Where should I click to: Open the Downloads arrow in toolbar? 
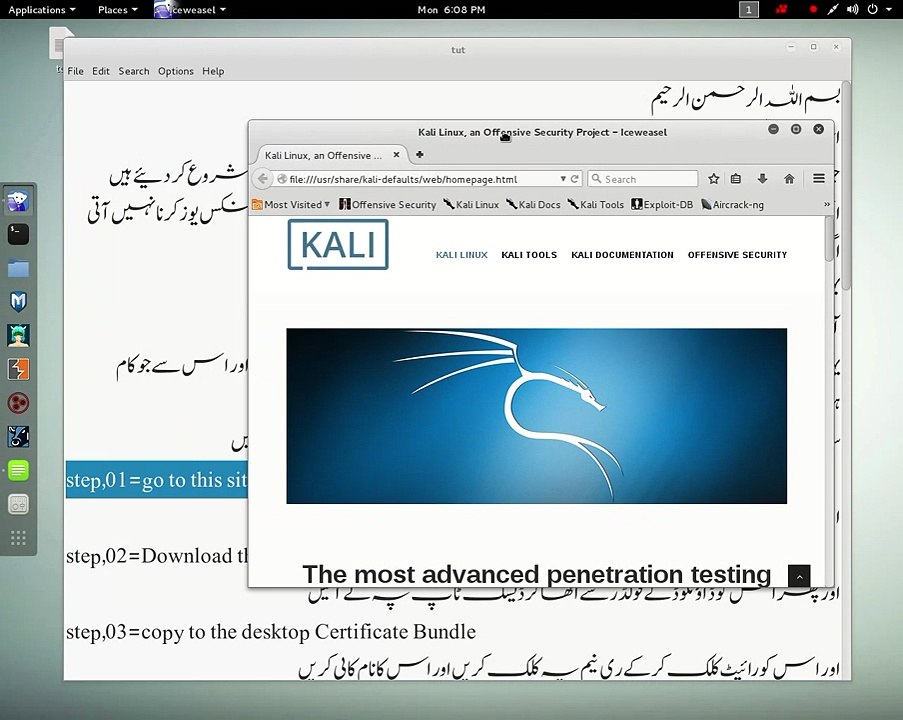[762, 179]
